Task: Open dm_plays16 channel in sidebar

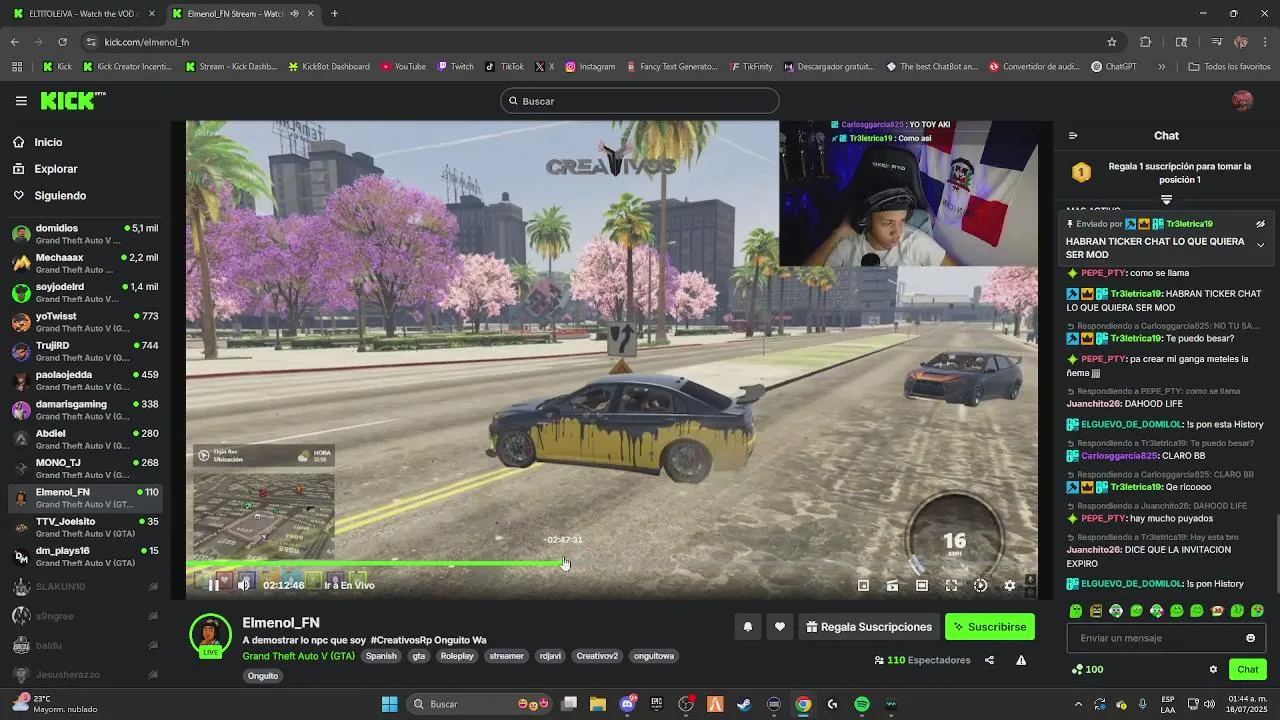Action: (84, 557)
